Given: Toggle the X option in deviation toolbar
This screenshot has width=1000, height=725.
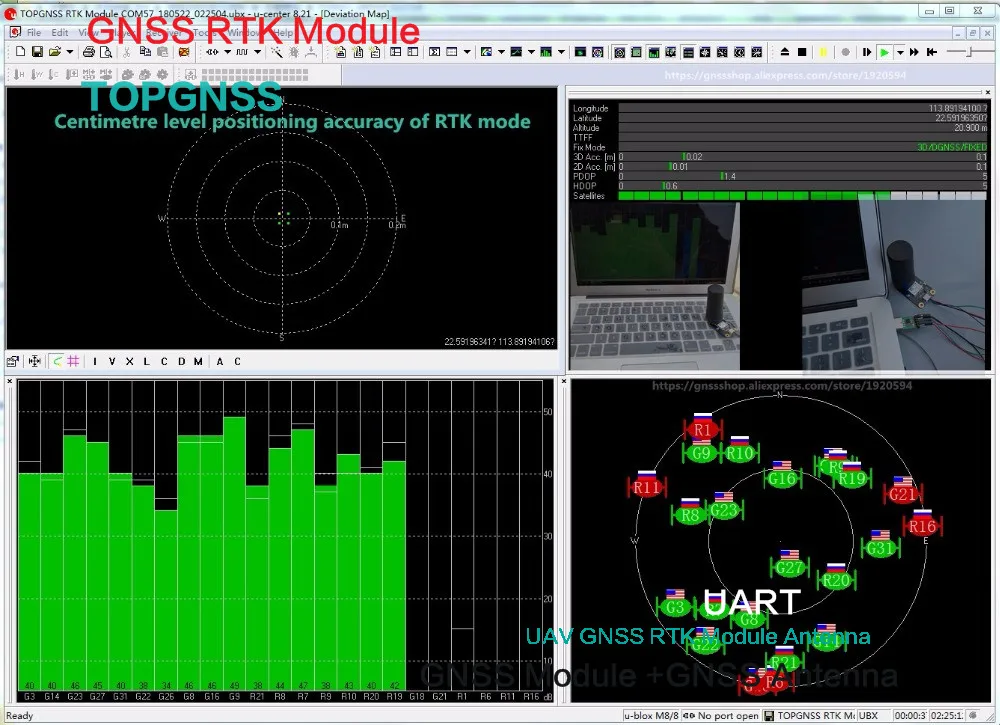Looking at the screenshot, I should click(x=129, y=362).
